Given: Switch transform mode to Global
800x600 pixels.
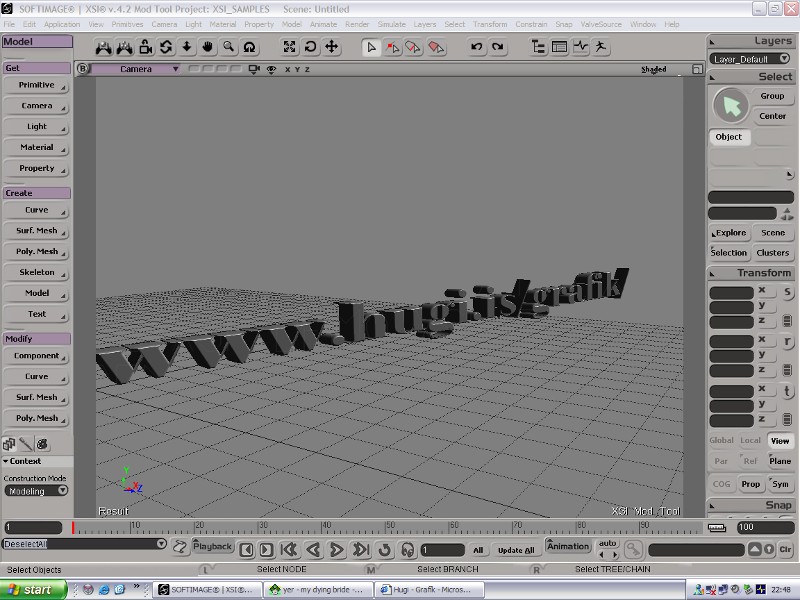Looking at the screenshot, I should (721, 440).
